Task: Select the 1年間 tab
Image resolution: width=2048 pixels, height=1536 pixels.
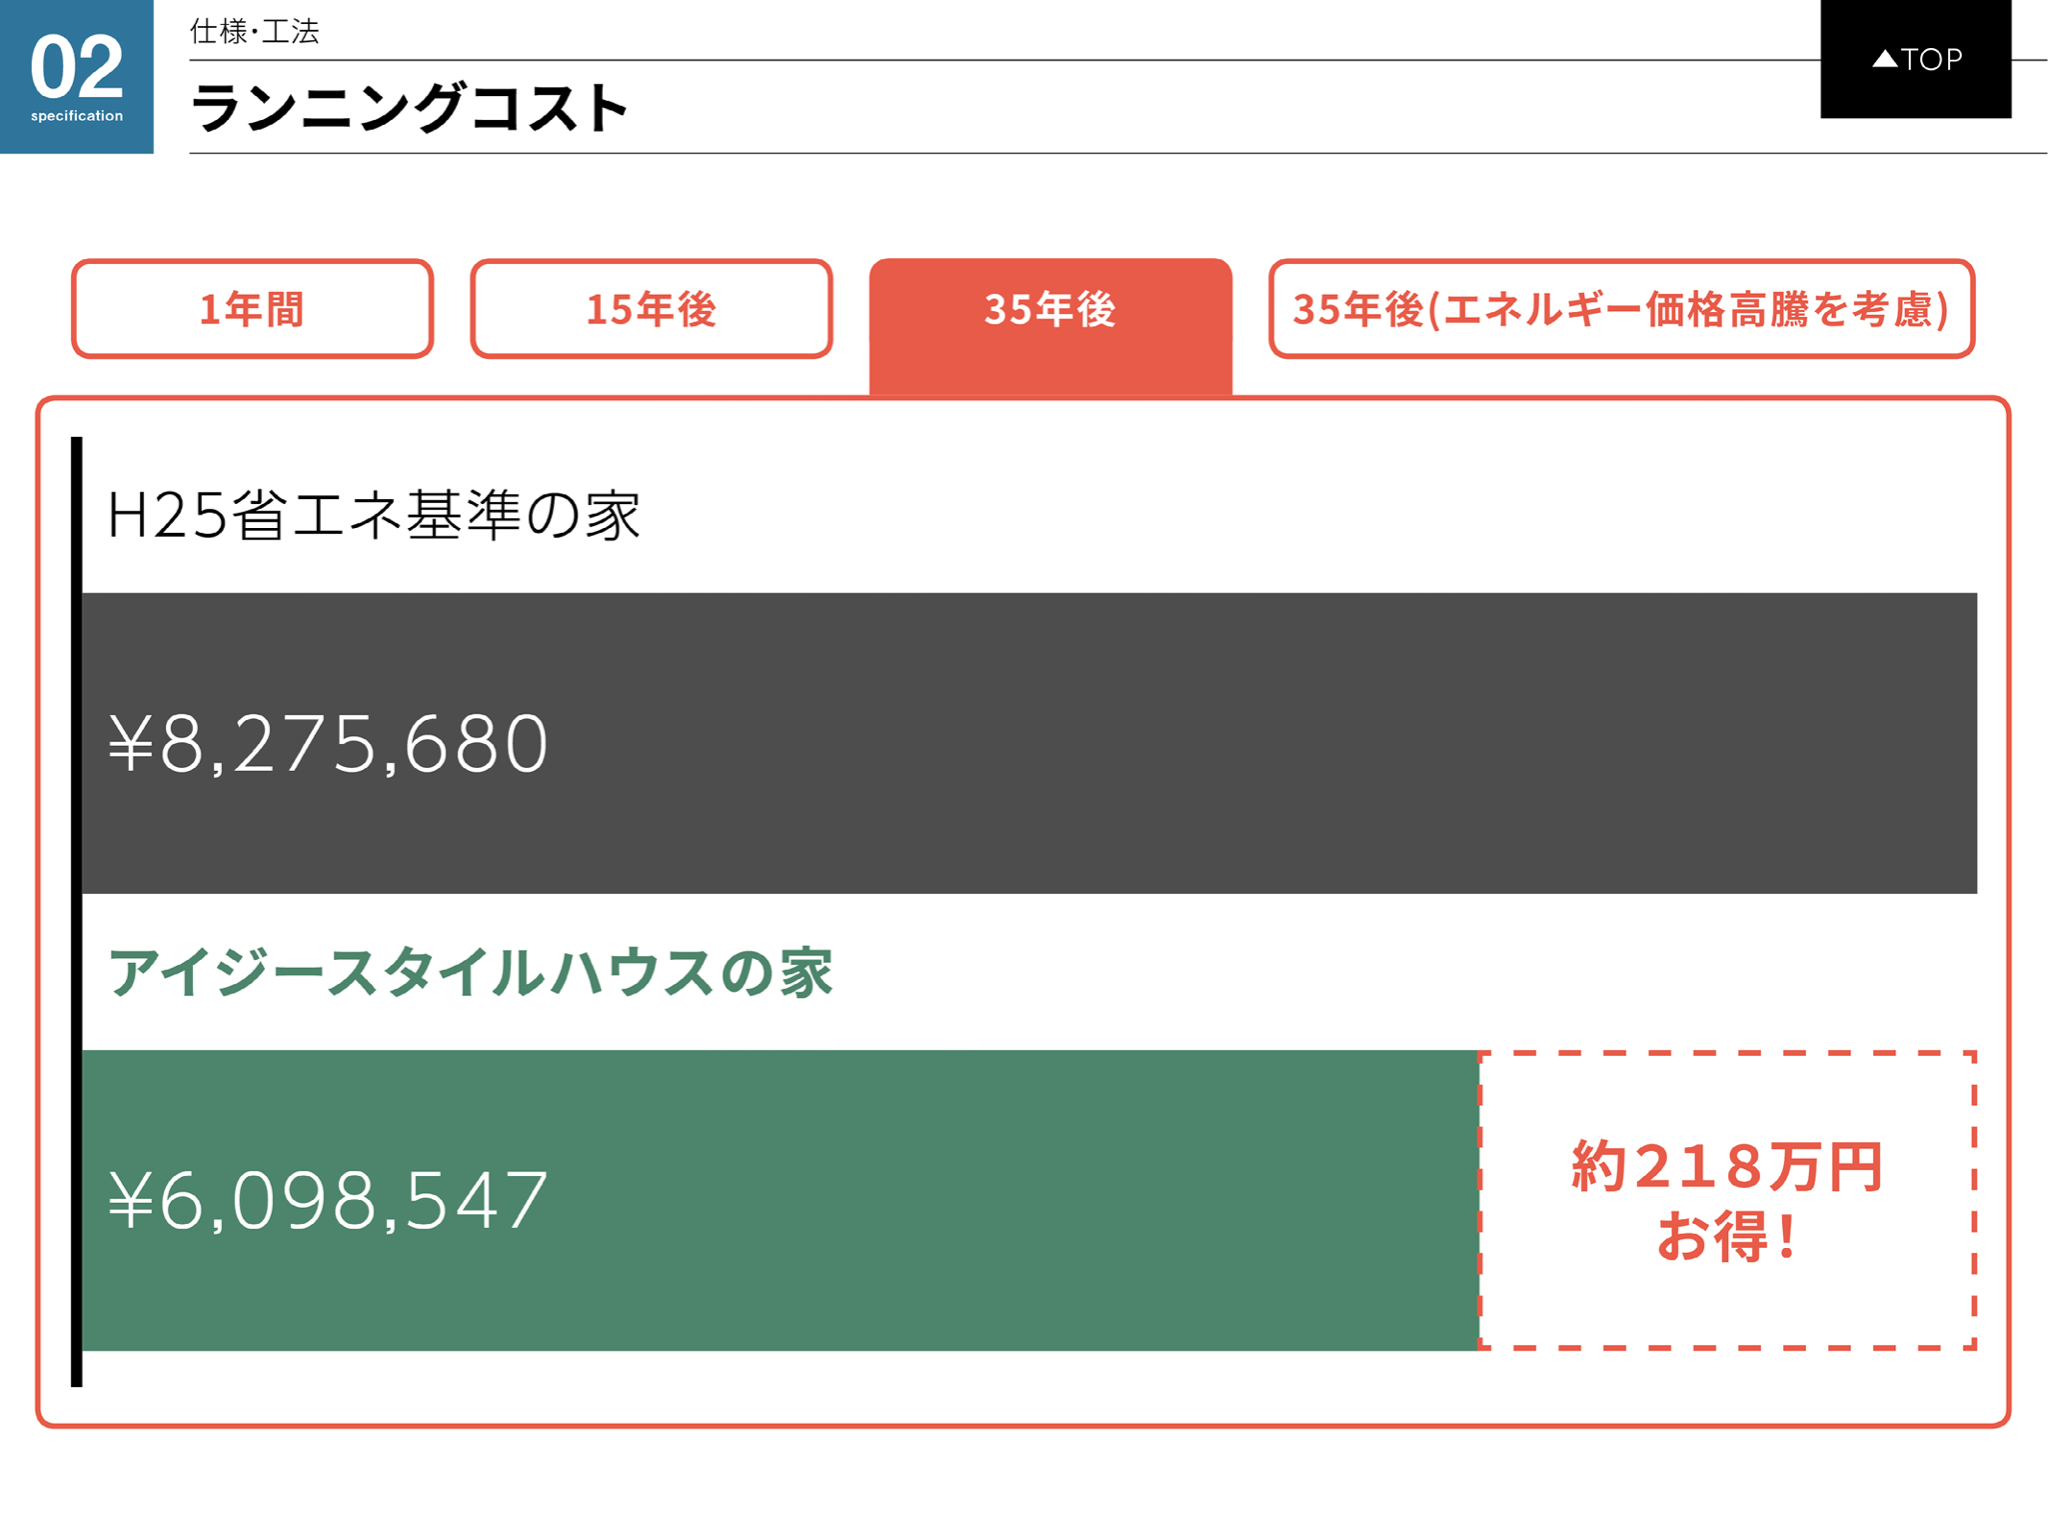Action: (252, 308)
